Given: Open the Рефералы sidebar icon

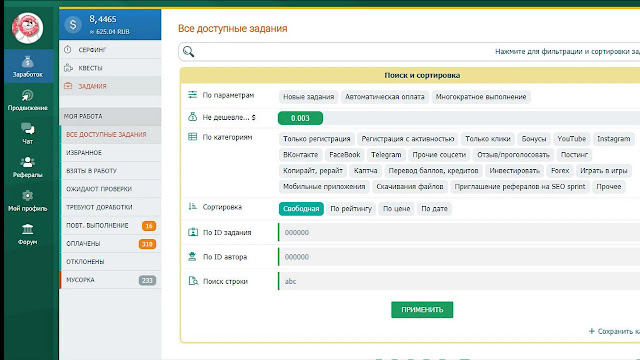Looking at the screenshot, I should tap(28, 162).
